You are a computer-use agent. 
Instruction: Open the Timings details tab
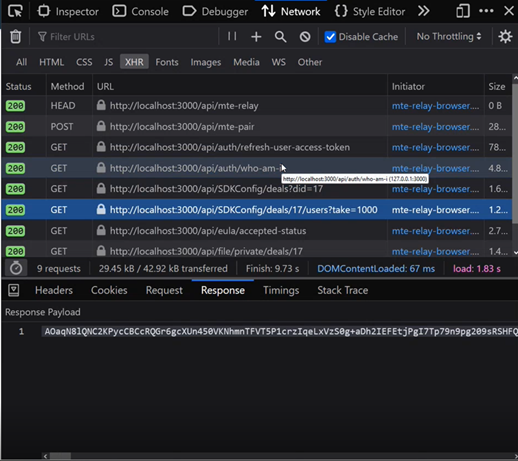coord(281,290)
